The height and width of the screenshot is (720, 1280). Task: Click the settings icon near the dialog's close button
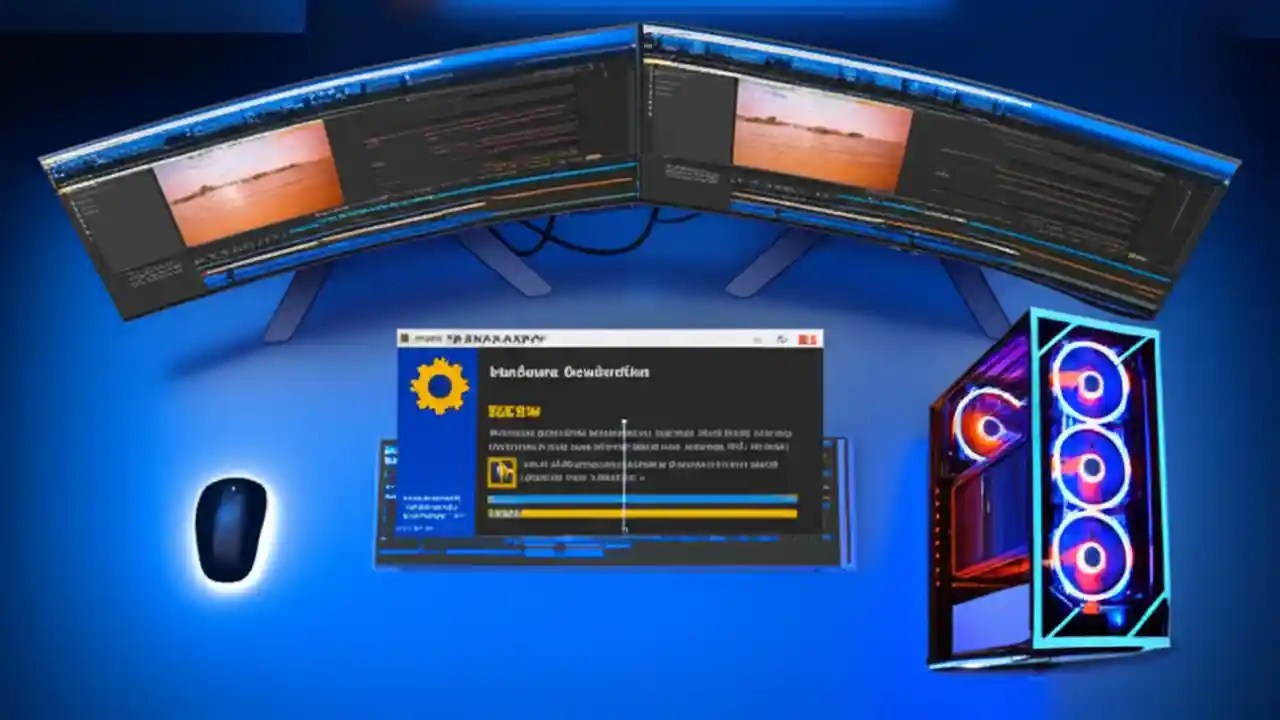pos(783,340)
